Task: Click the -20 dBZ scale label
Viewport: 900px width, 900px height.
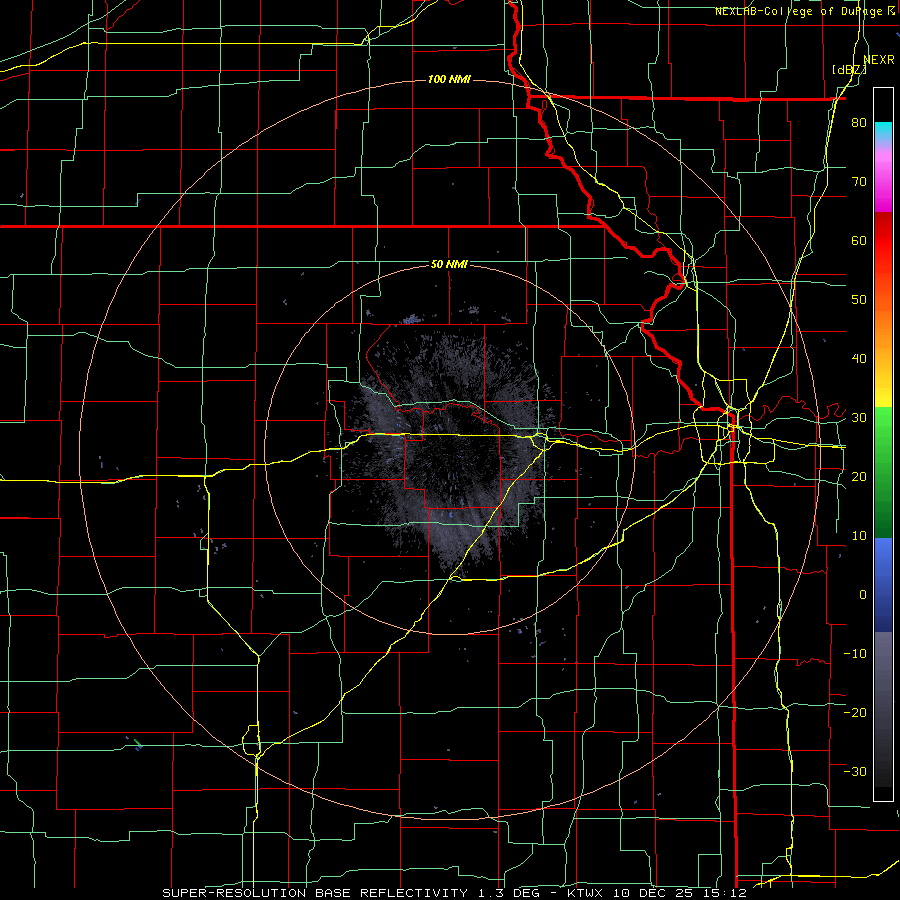Action: [x=855, y=712]
